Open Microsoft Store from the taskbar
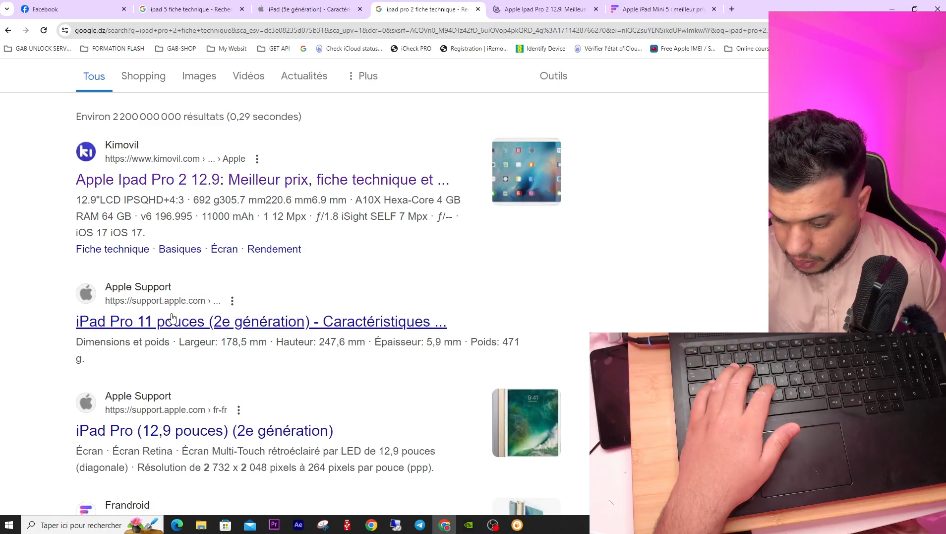 pyautogui.click(x=225, y=525)
